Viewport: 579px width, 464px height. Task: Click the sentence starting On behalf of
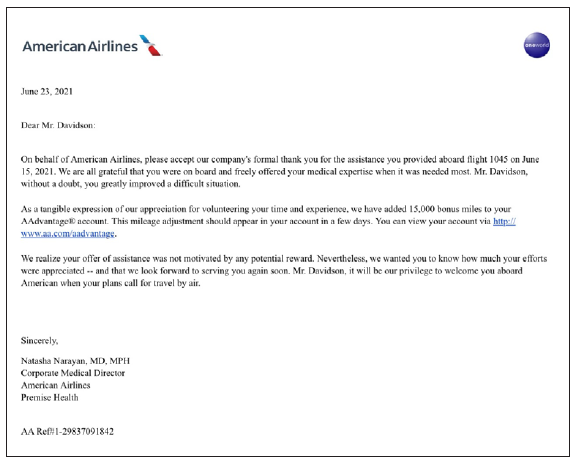[280, 172]
